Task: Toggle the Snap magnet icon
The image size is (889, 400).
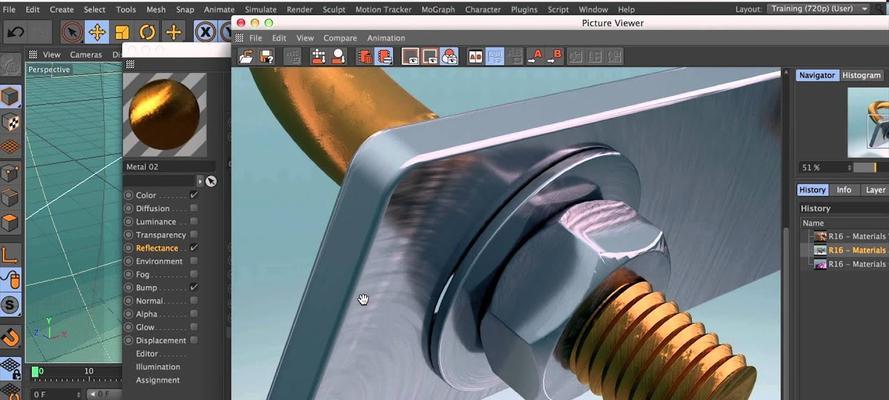Action: (10, 337)
